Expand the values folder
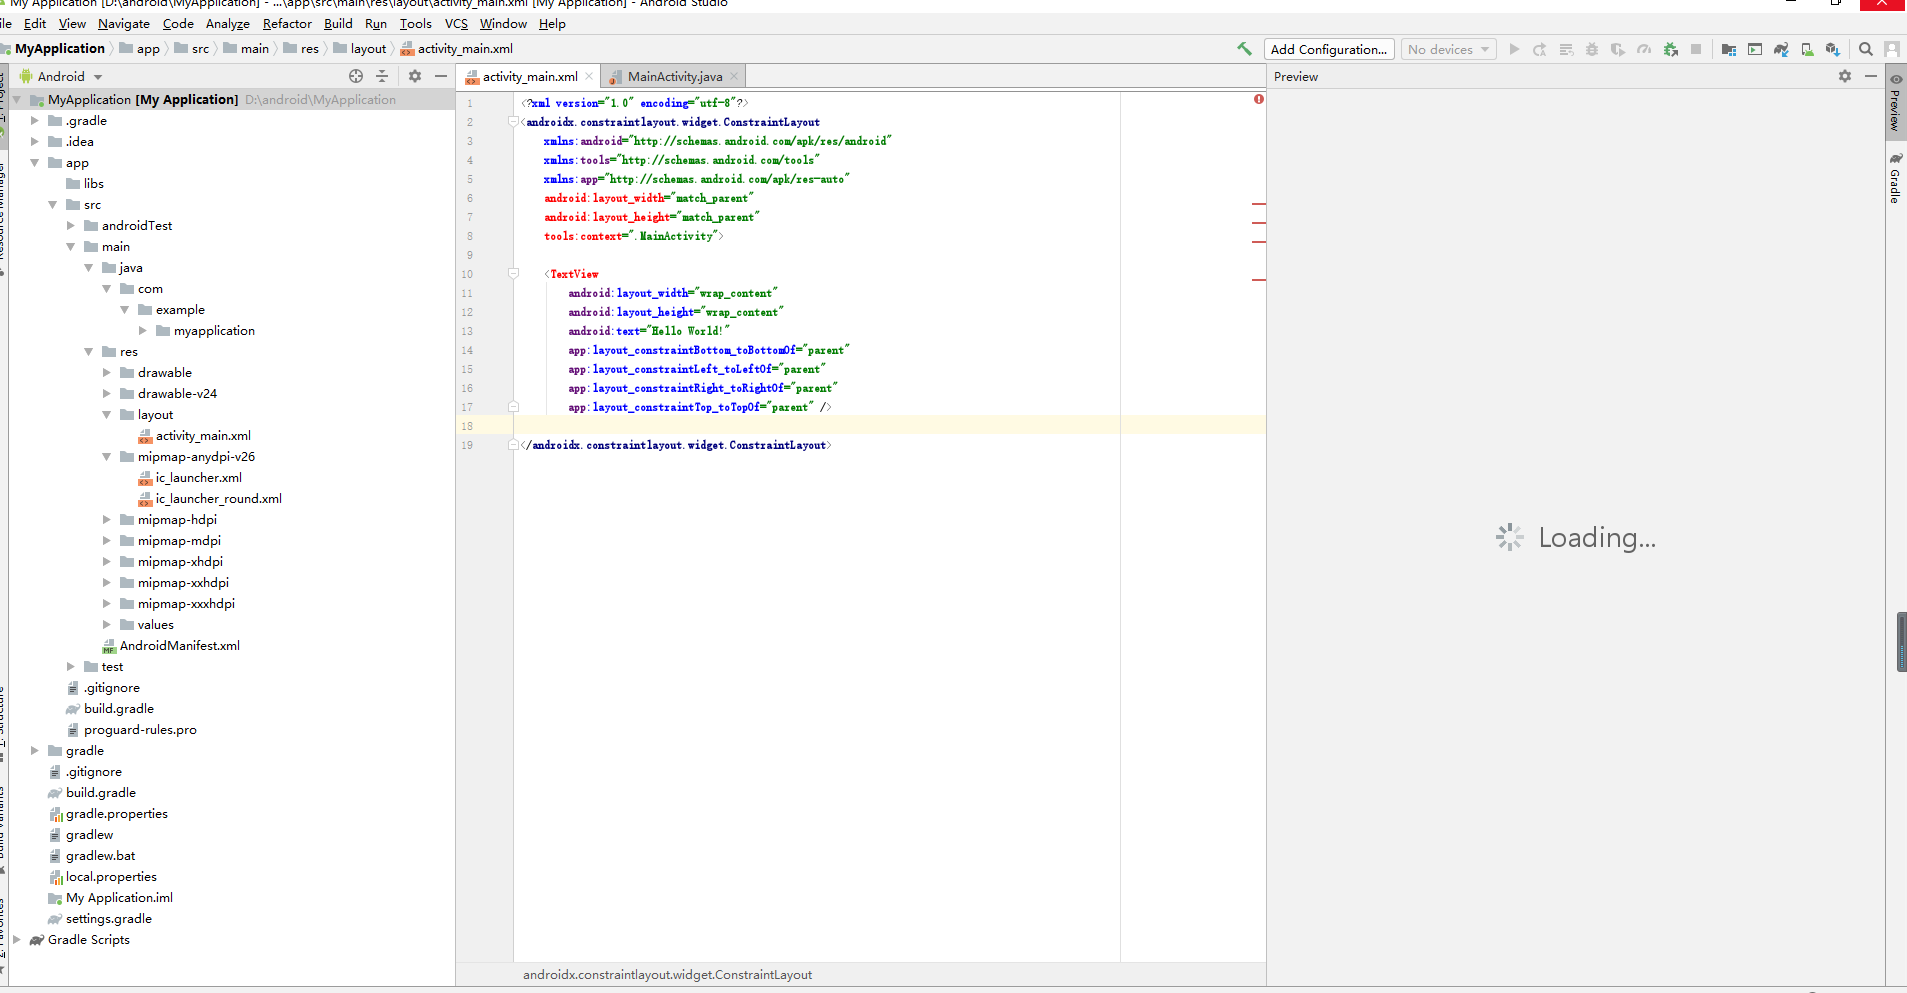1907x993 pixels. (107, 624)
